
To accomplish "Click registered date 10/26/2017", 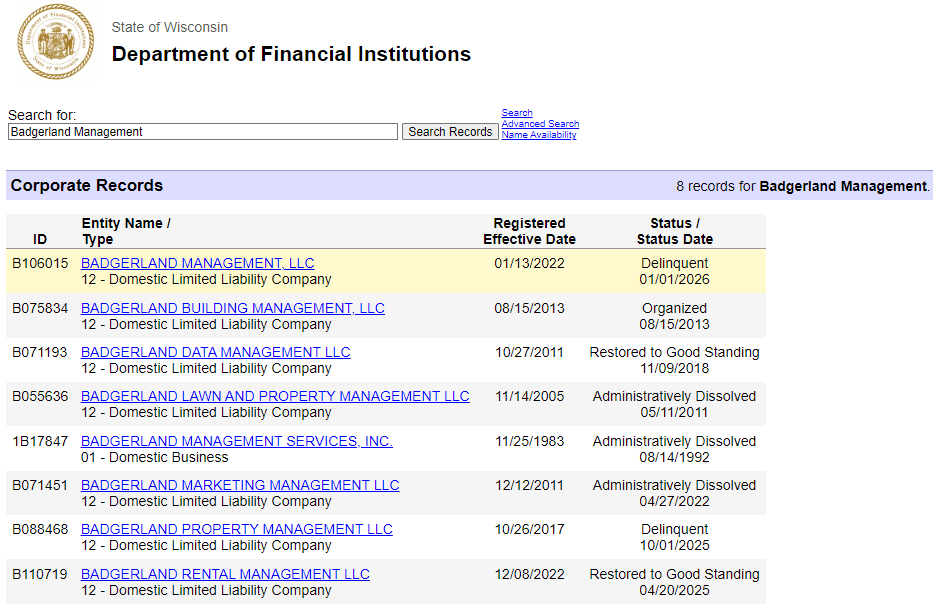I will click(529, 530).
